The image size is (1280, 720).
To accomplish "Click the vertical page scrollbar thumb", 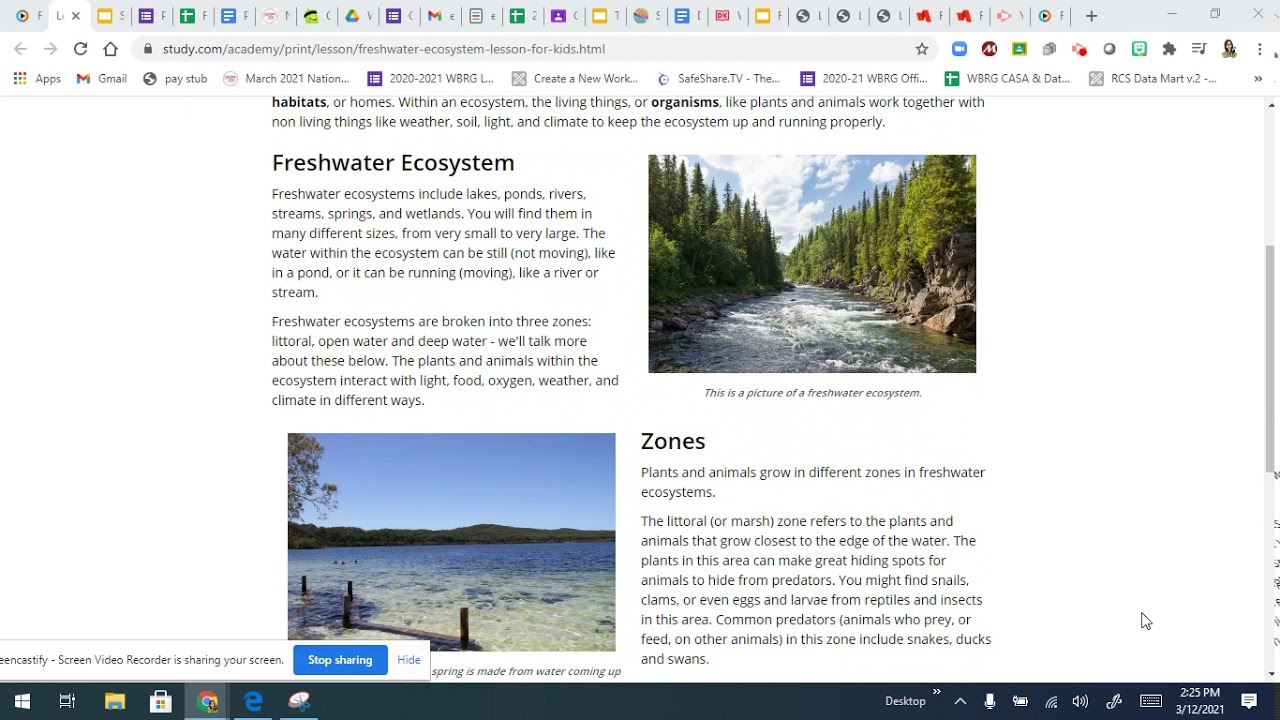I will point(1272,360).
